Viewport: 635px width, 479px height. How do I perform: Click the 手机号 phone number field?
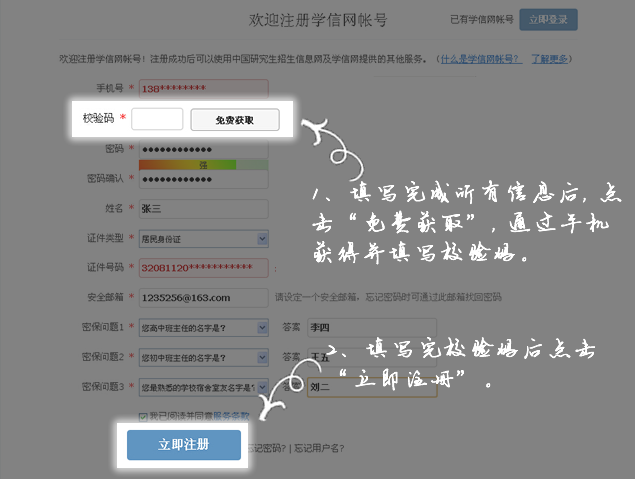coord(204,89)
